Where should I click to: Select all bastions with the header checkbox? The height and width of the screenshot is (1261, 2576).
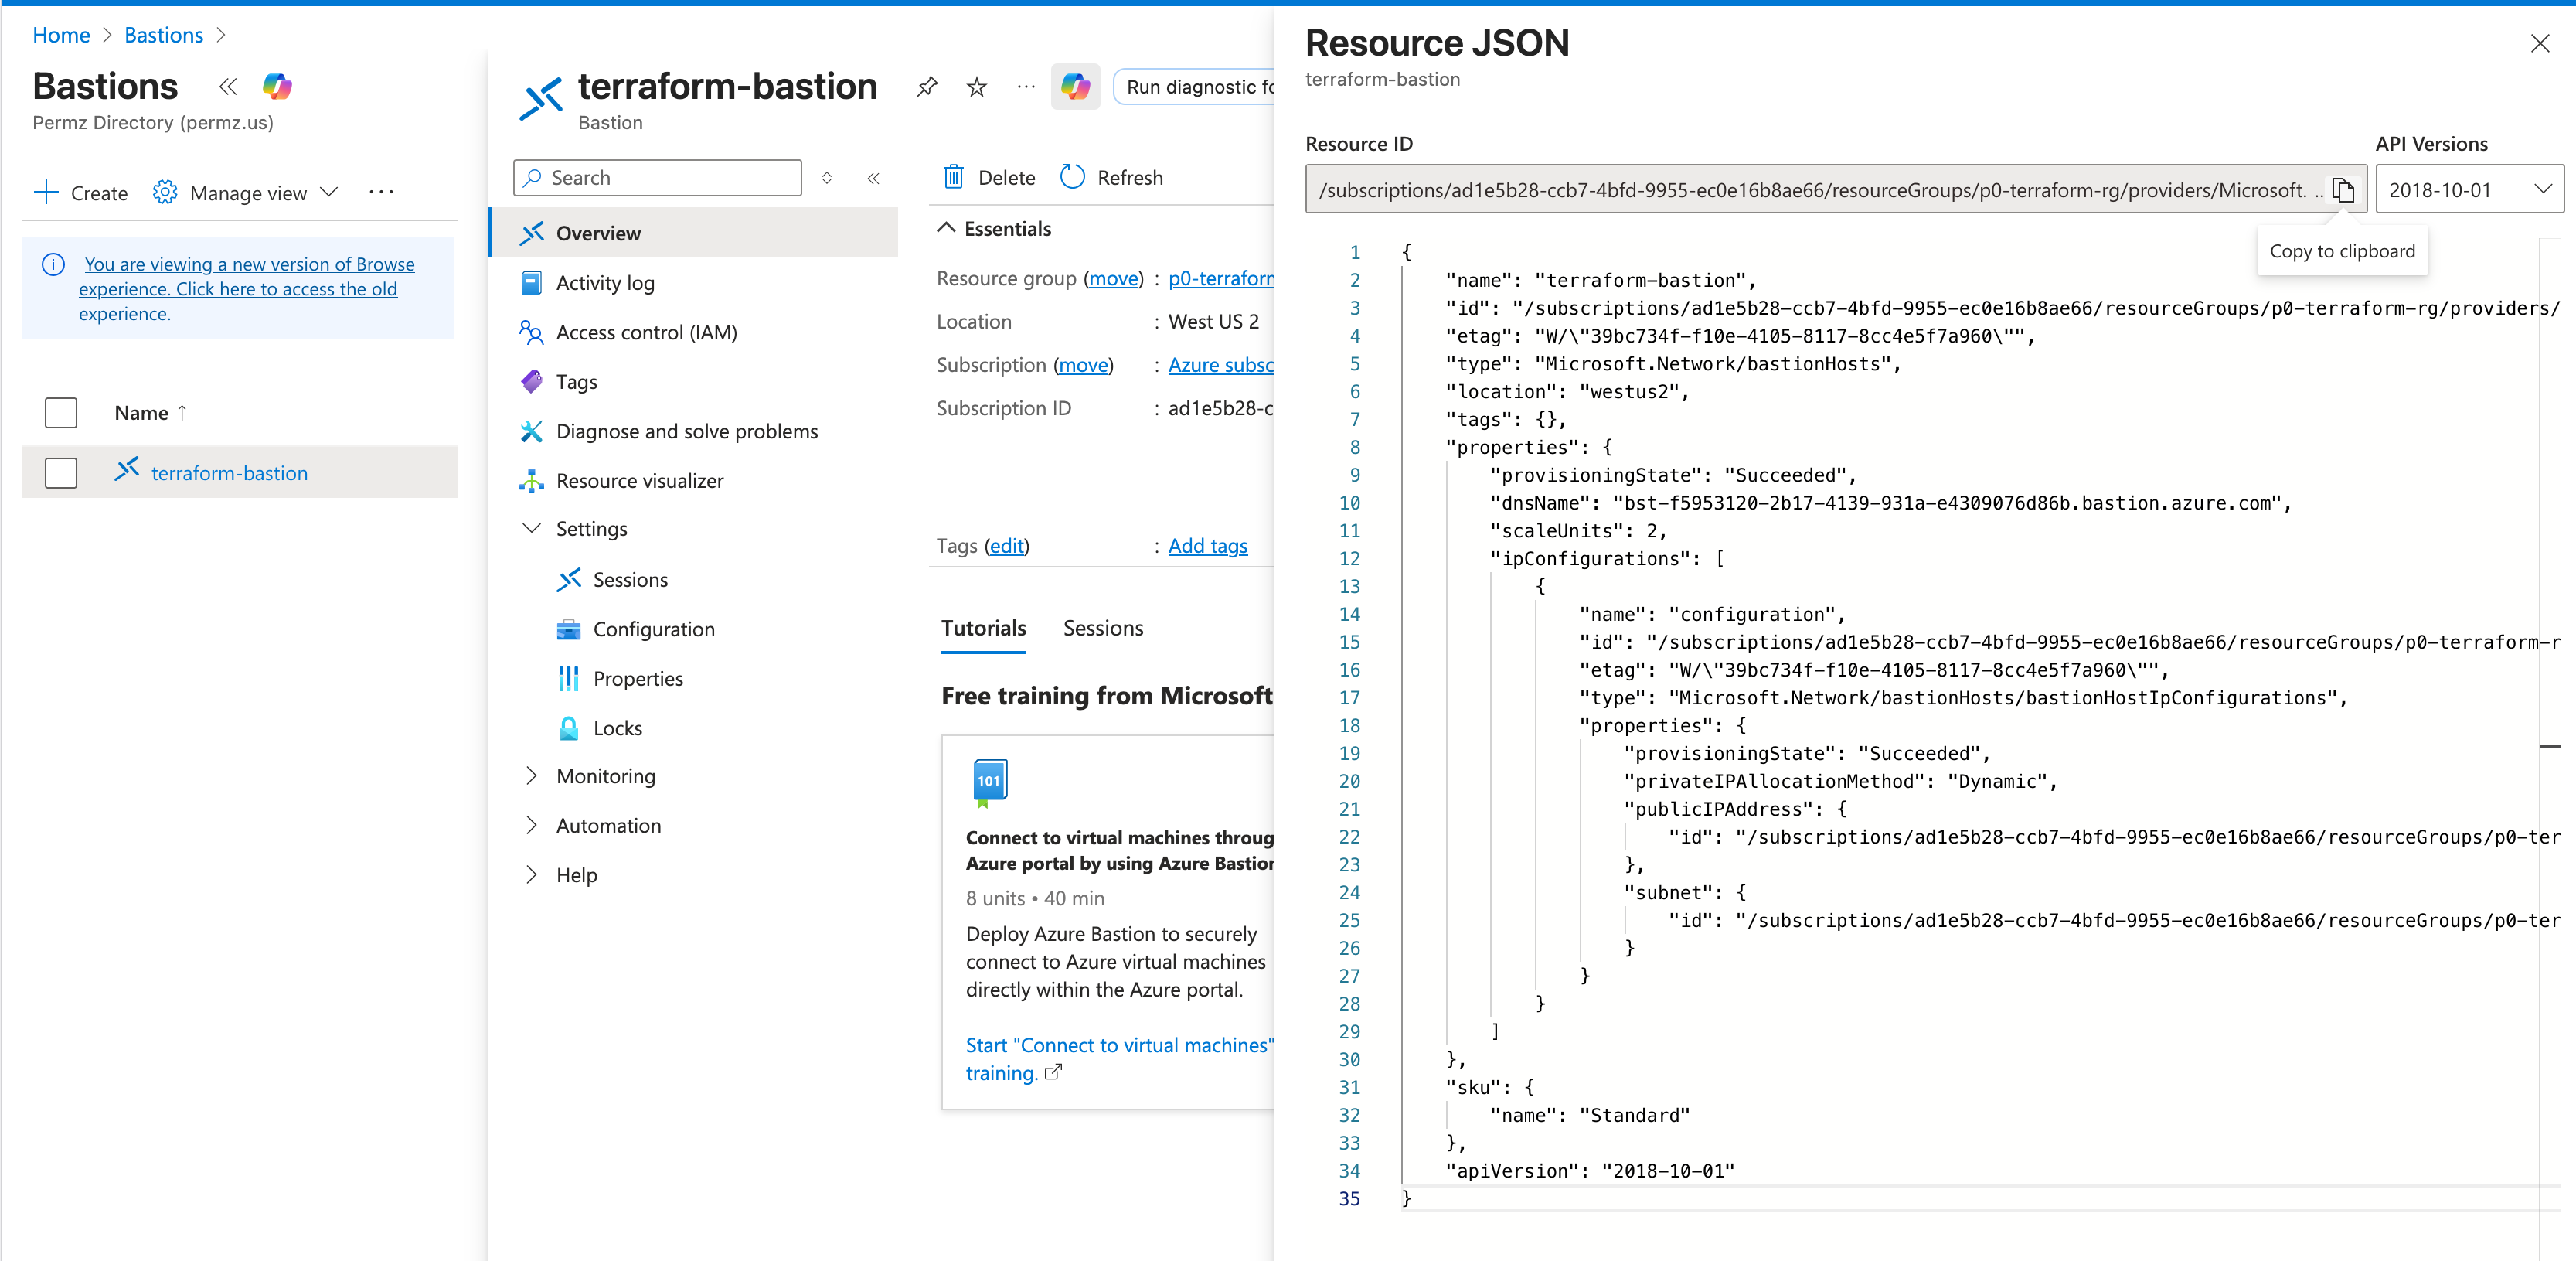61,413
